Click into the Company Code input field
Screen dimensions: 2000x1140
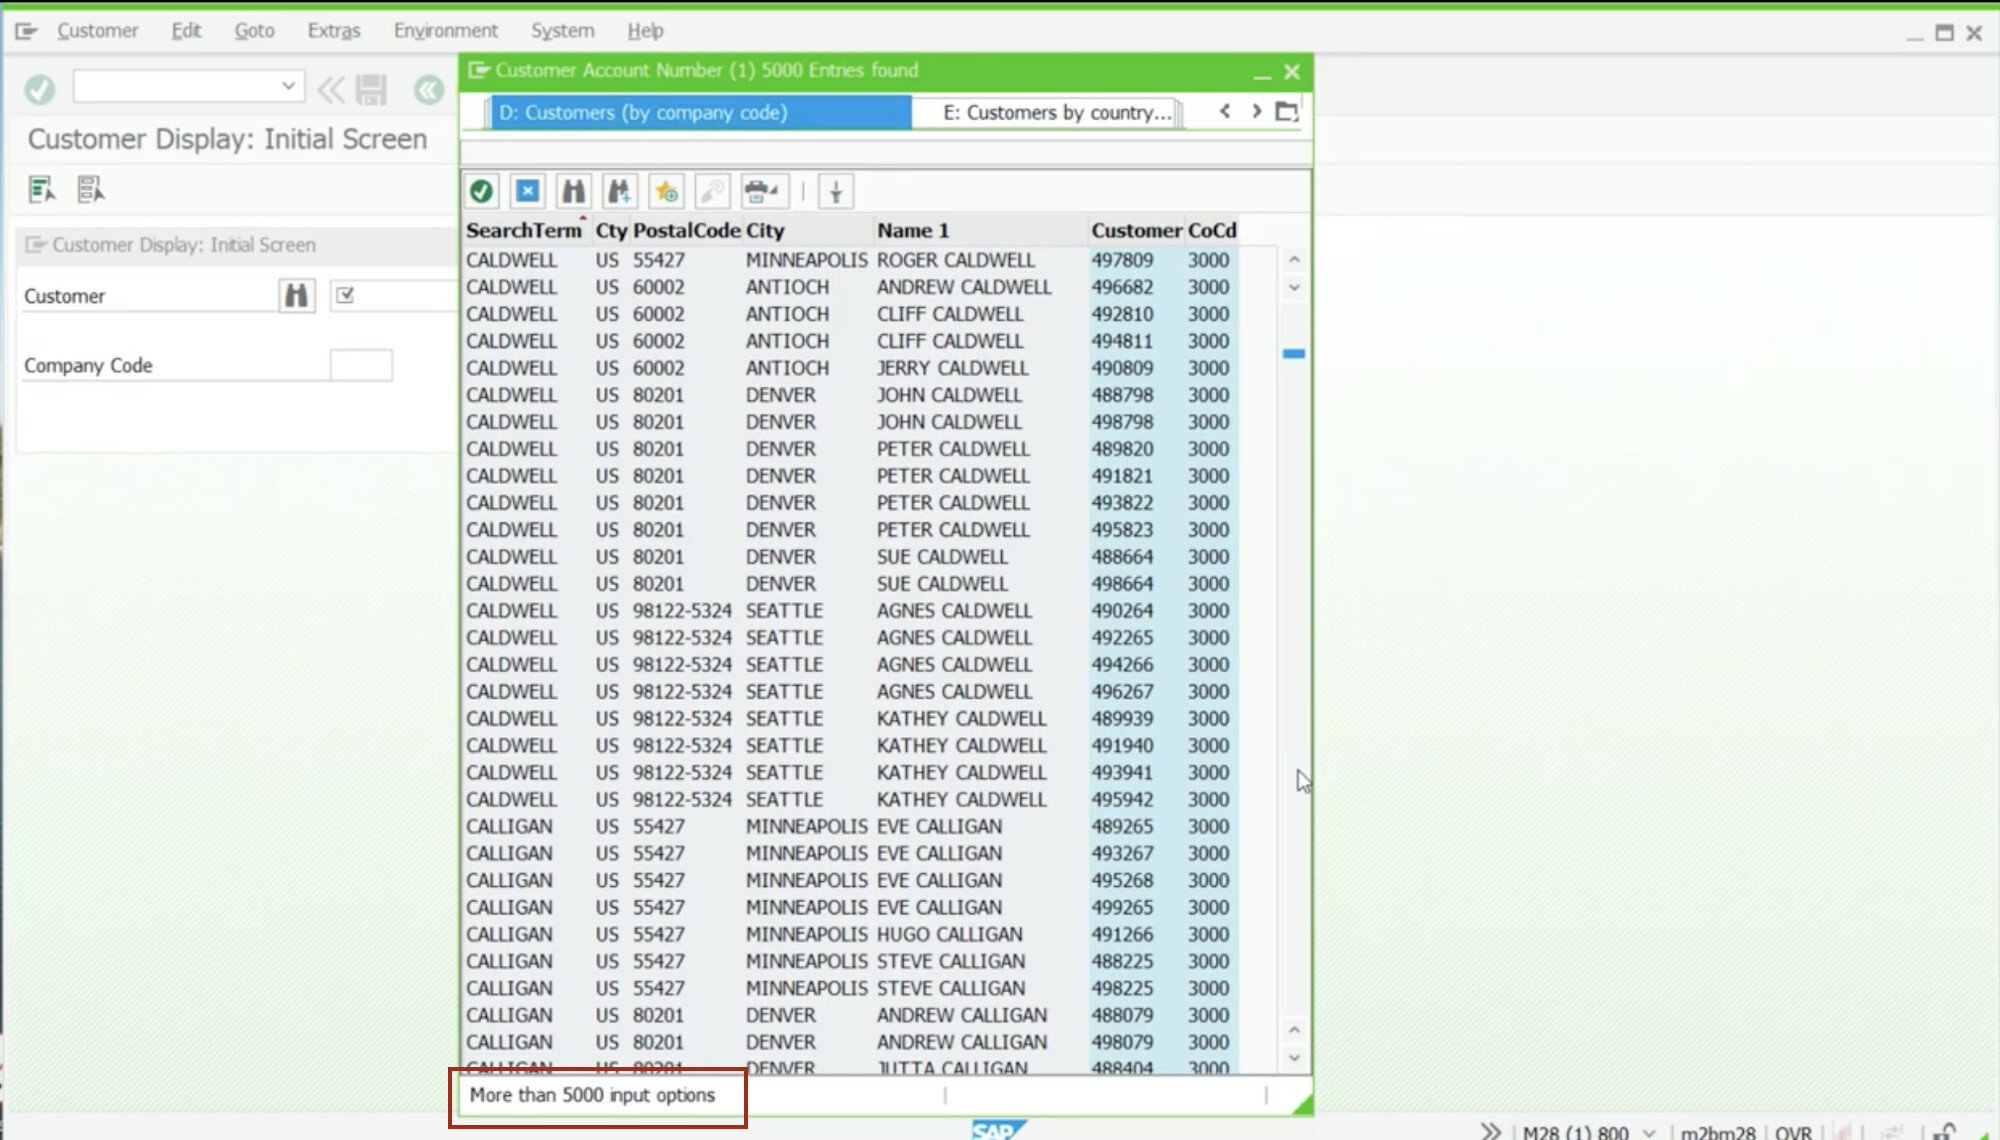click(361, 365)
